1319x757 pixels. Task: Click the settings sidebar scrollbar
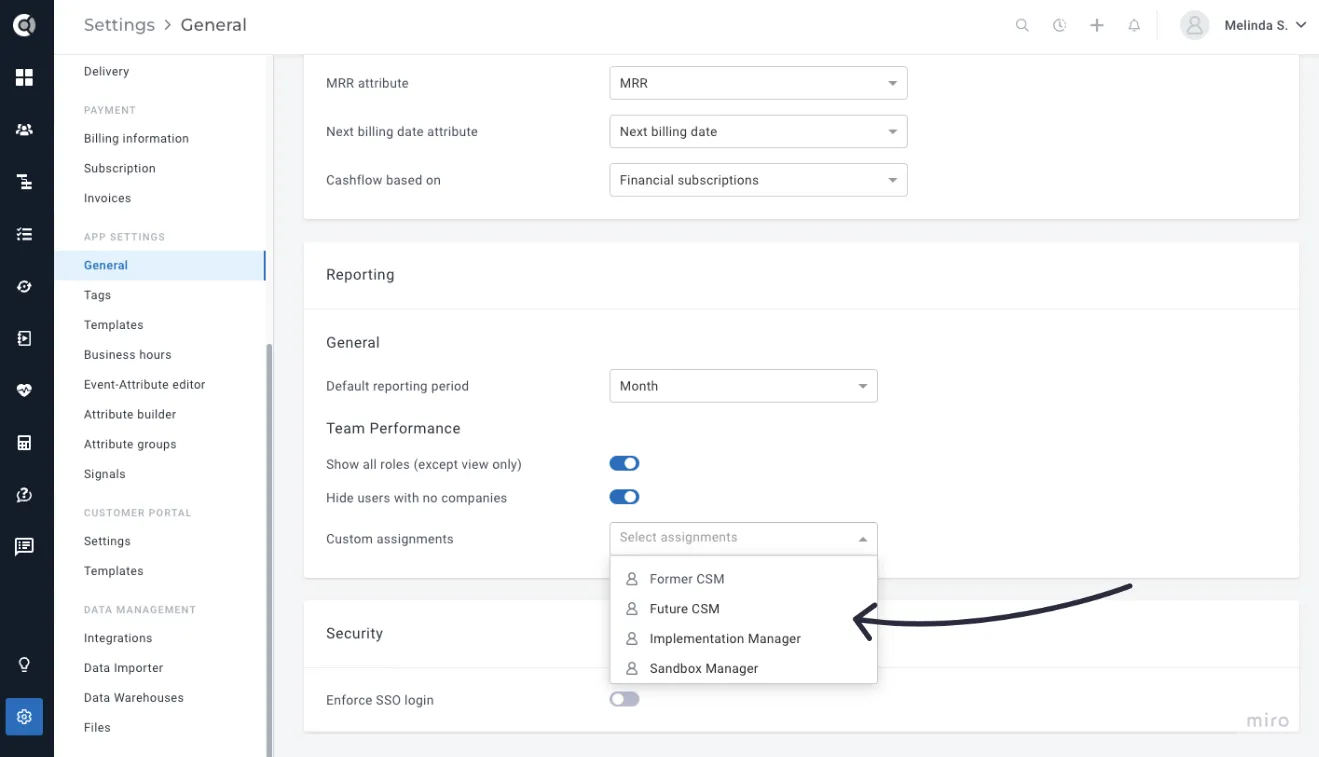[x=268, y=550]
